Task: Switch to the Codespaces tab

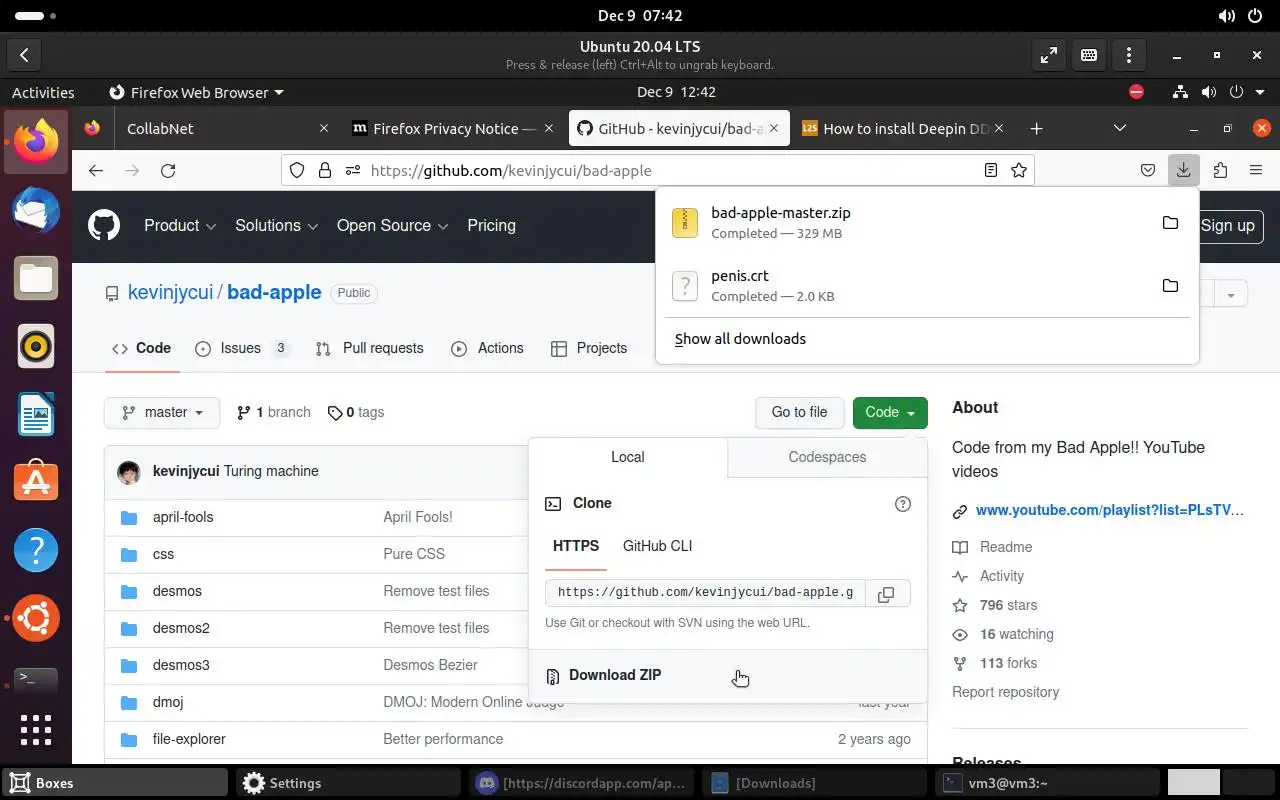Action: 827,457
